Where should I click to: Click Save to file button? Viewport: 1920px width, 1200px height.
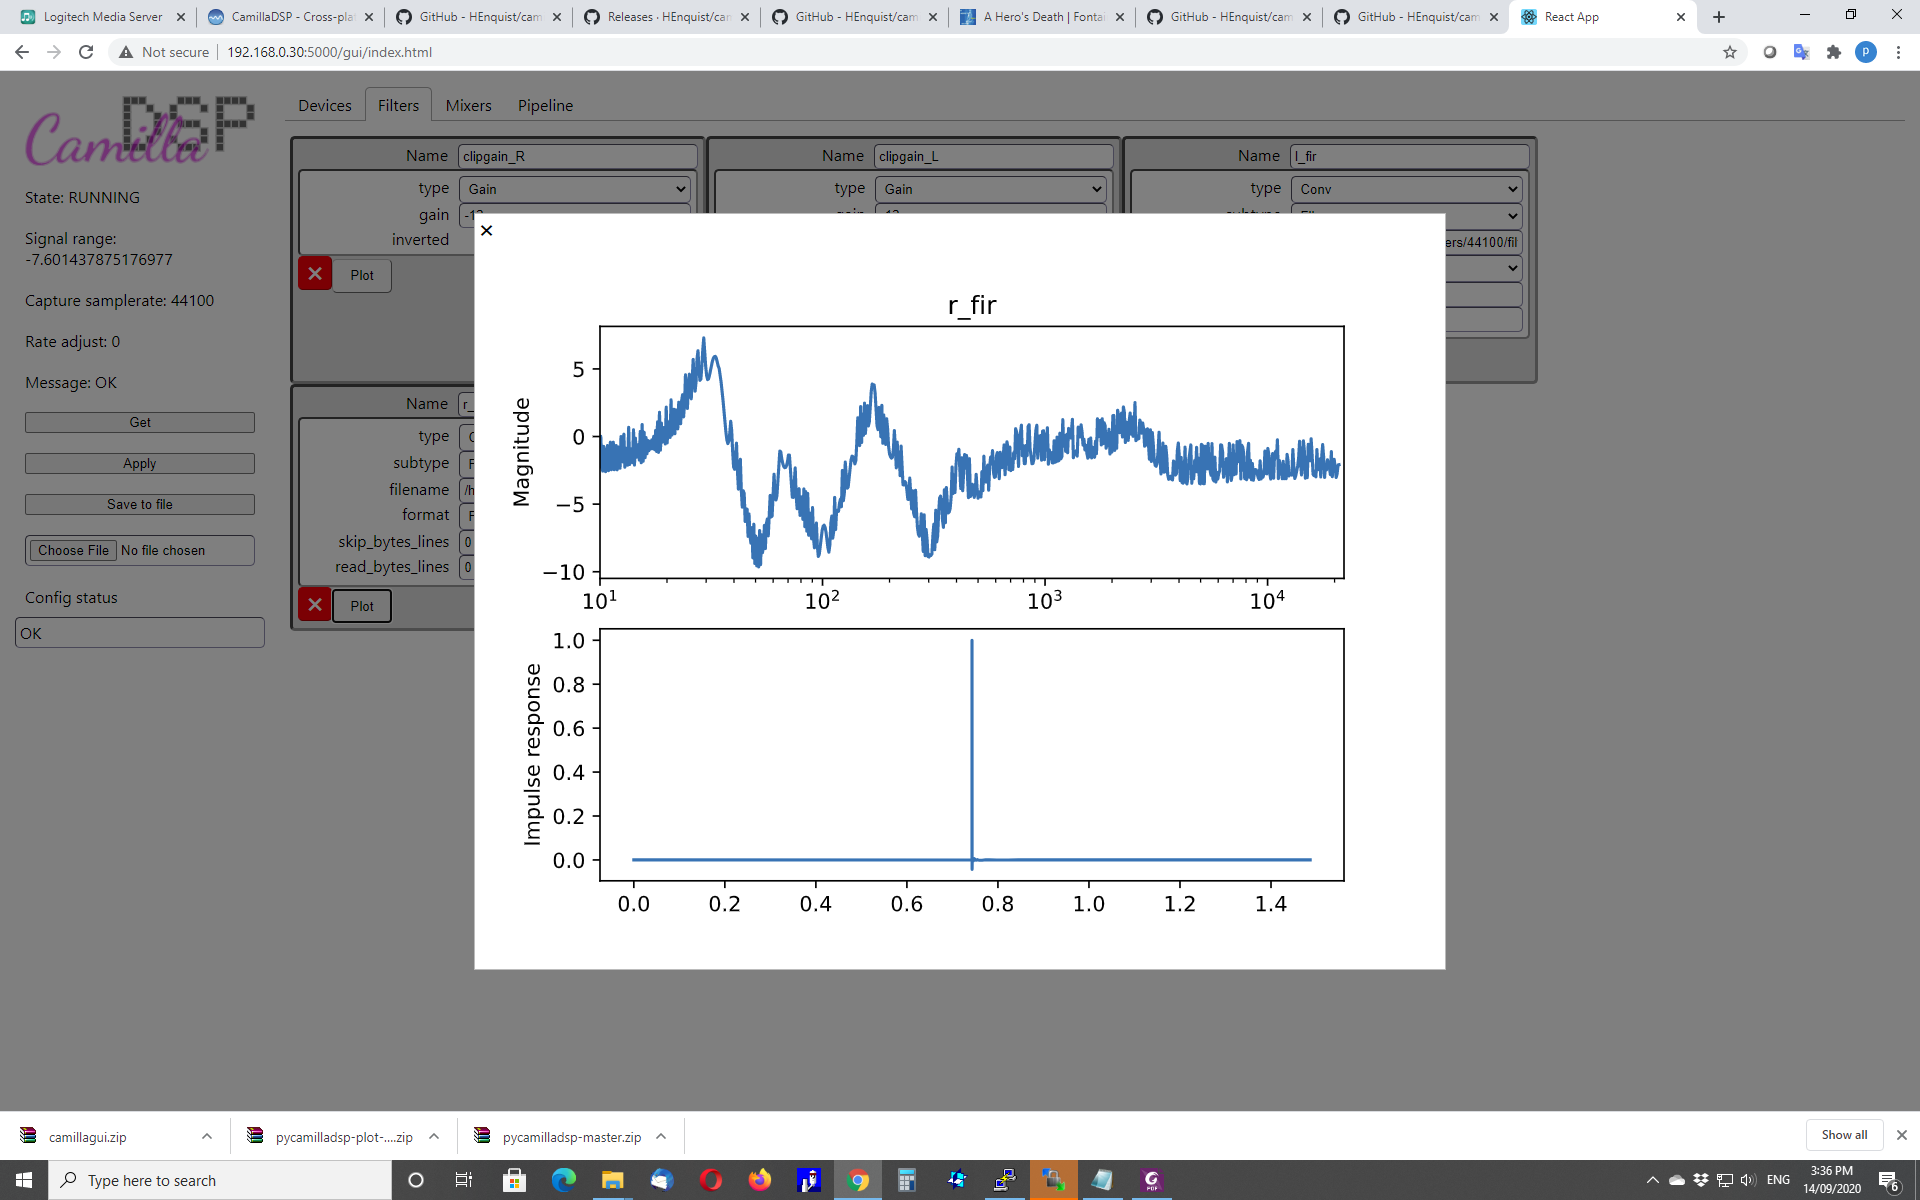click(140, 504)
